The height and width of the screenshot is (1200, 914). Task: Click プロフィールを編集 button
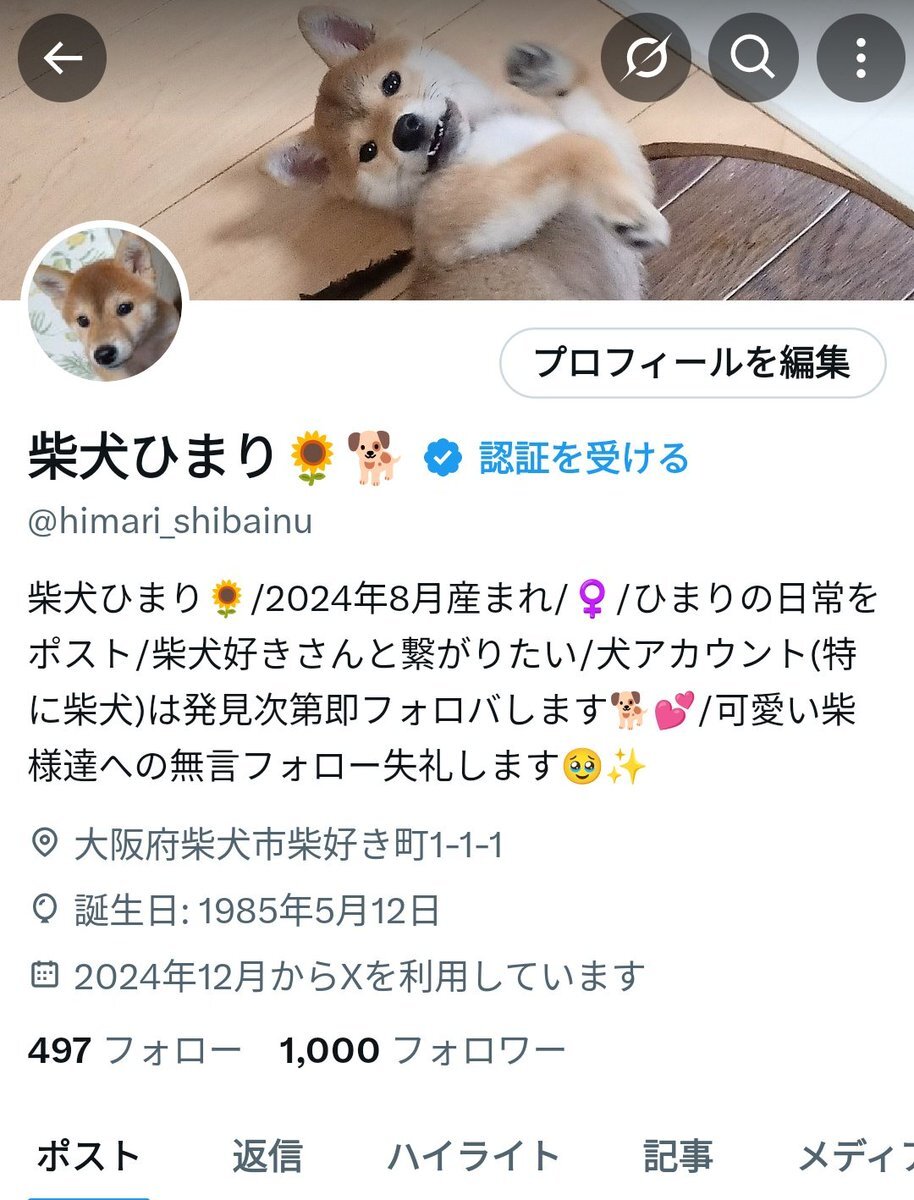tap(692, 362)
